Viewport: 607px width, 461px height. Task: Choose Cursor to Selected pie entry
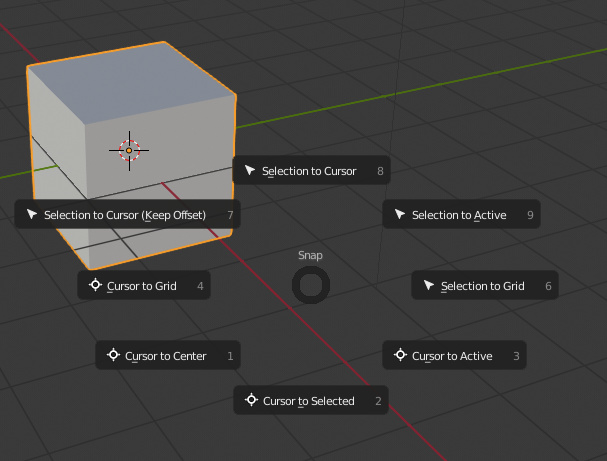point(311,400)
